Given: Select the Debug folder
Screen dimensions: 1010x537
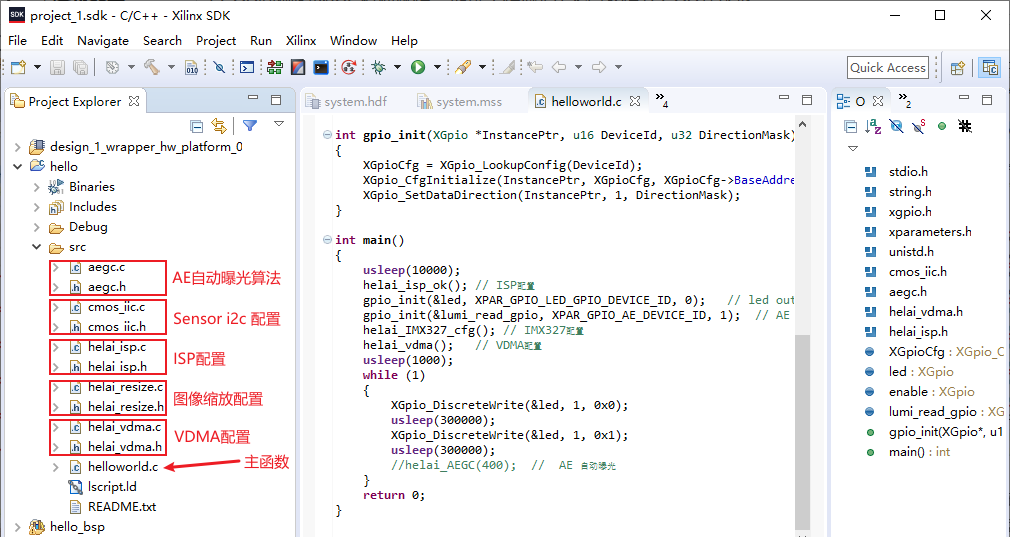Looking at the screenshot, I should coord(88,227).
